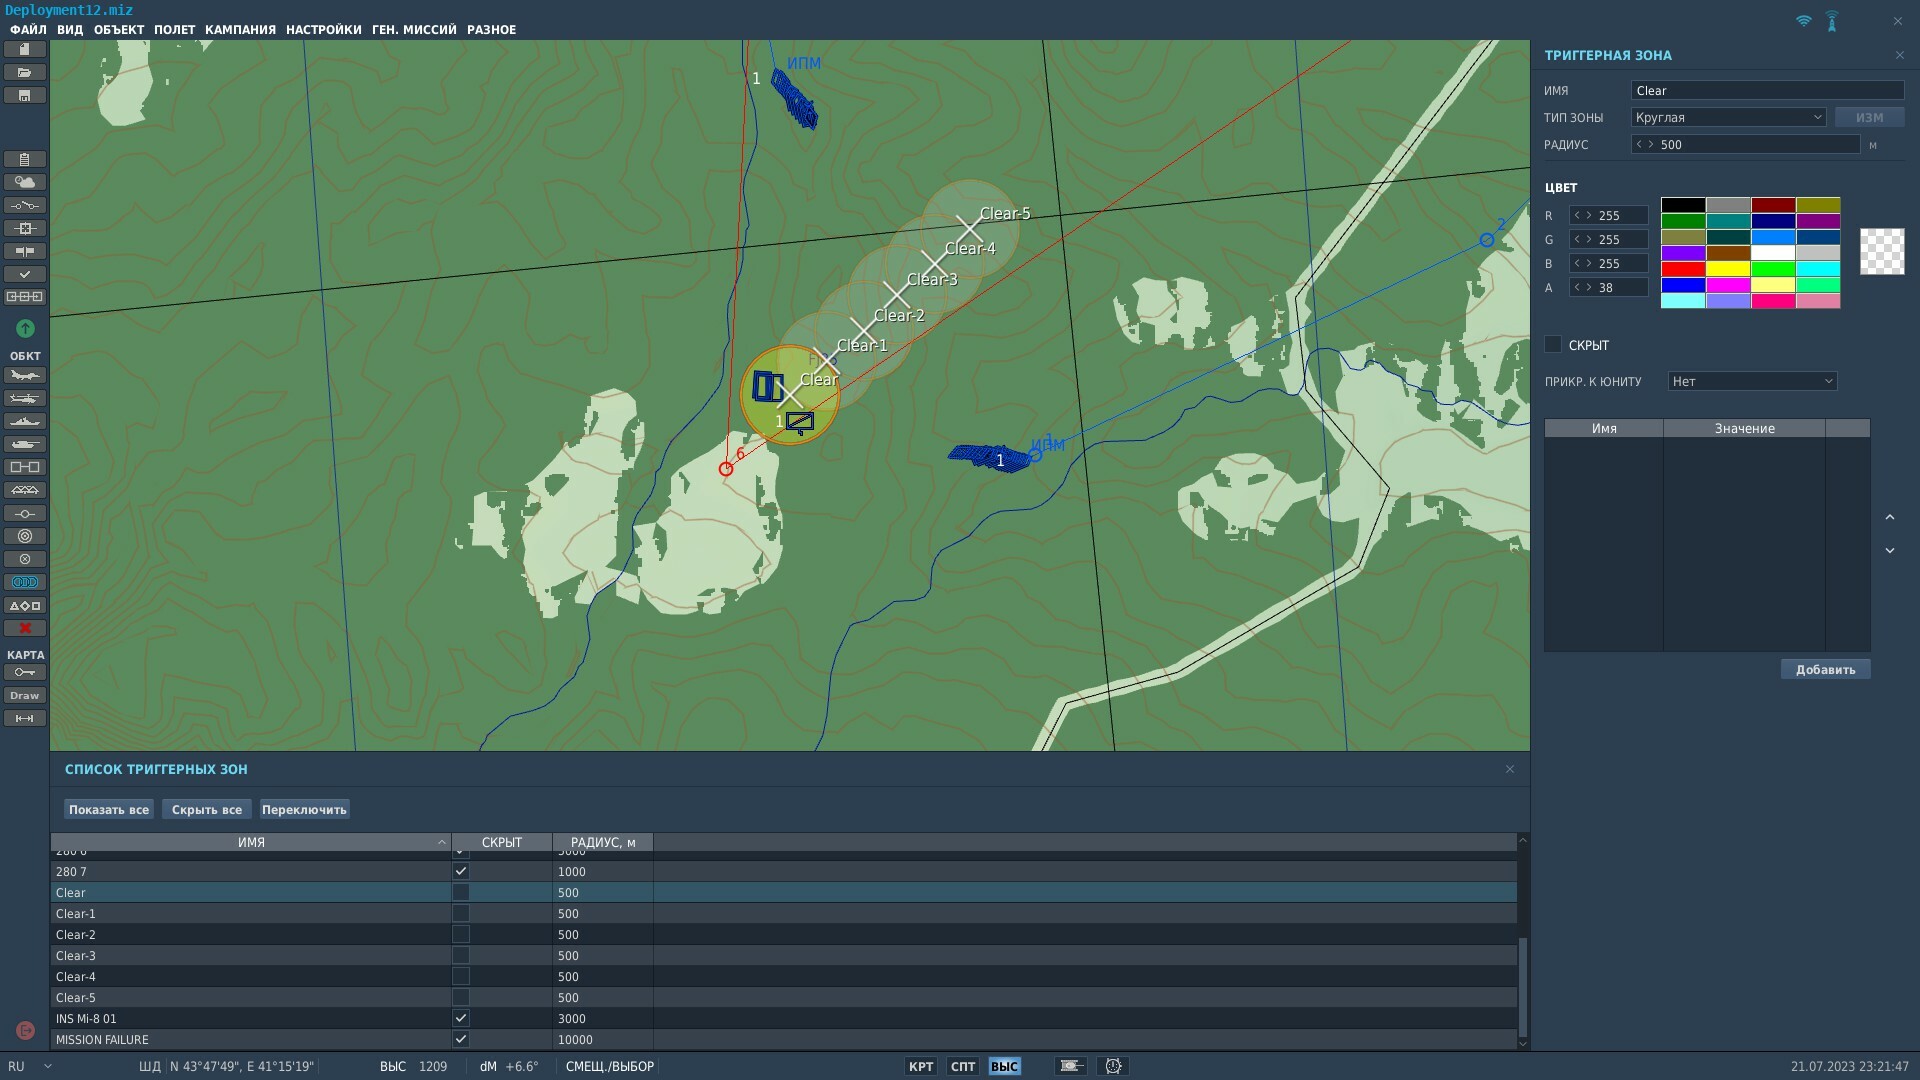Select the ground vehicle tank tool

[25, 444]
